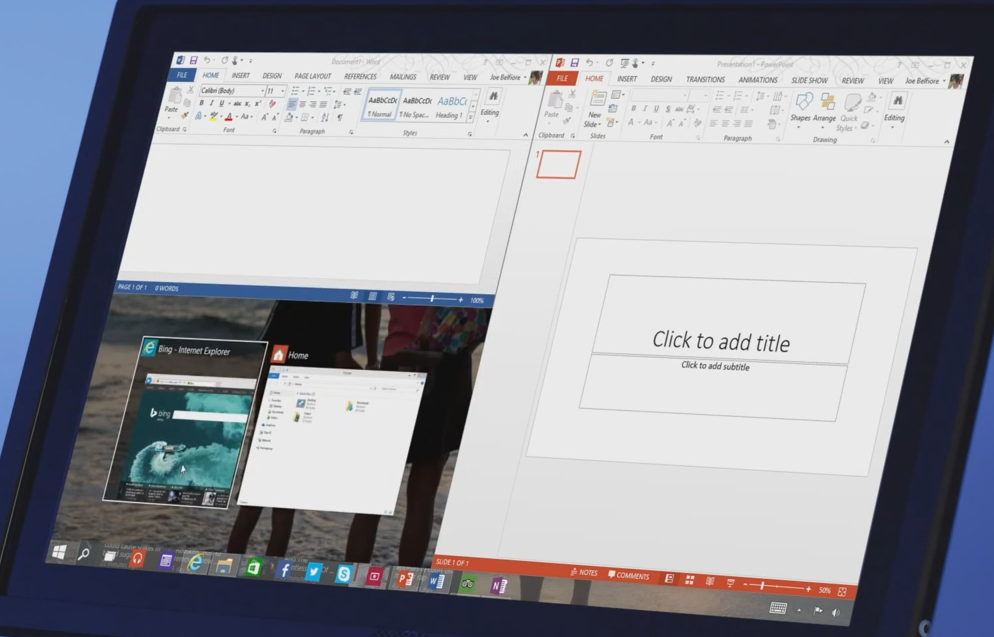Toggle Strikethrough in Word's Font group
Image resolution: width=994 pixels, height=637 pixels.
click(238, 103)
